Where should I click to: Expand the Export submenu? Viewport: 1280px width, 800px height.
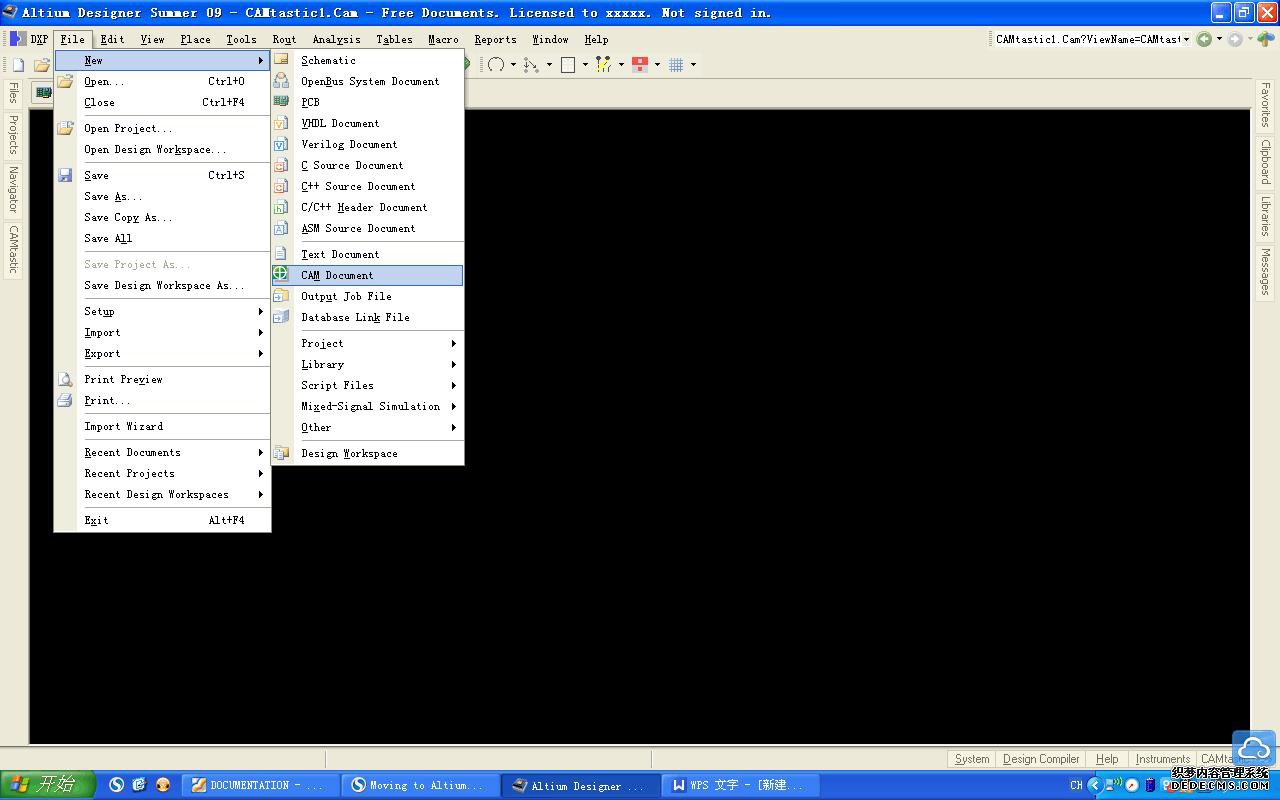click(162, 353)
